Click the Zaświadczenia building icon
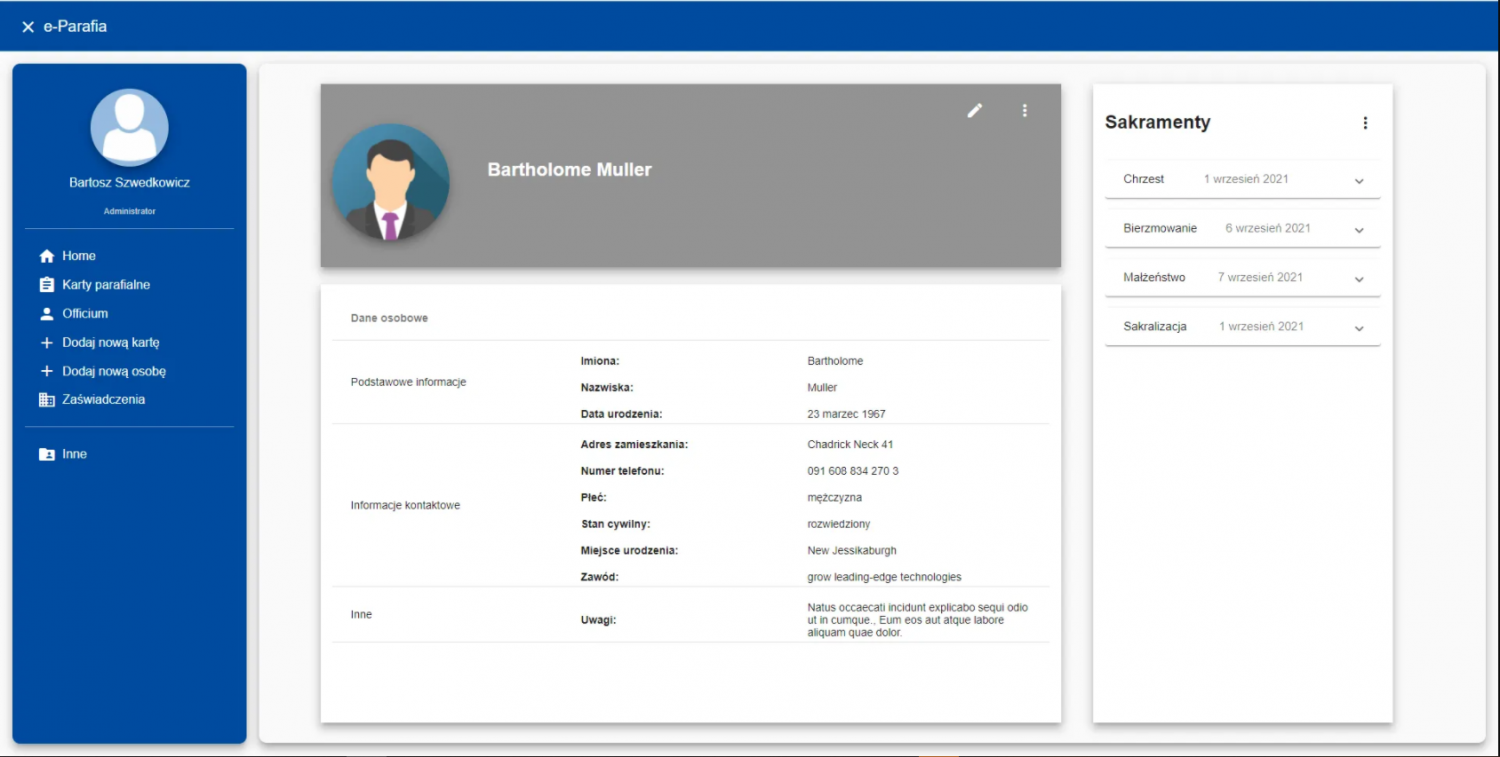 [46, 400]
